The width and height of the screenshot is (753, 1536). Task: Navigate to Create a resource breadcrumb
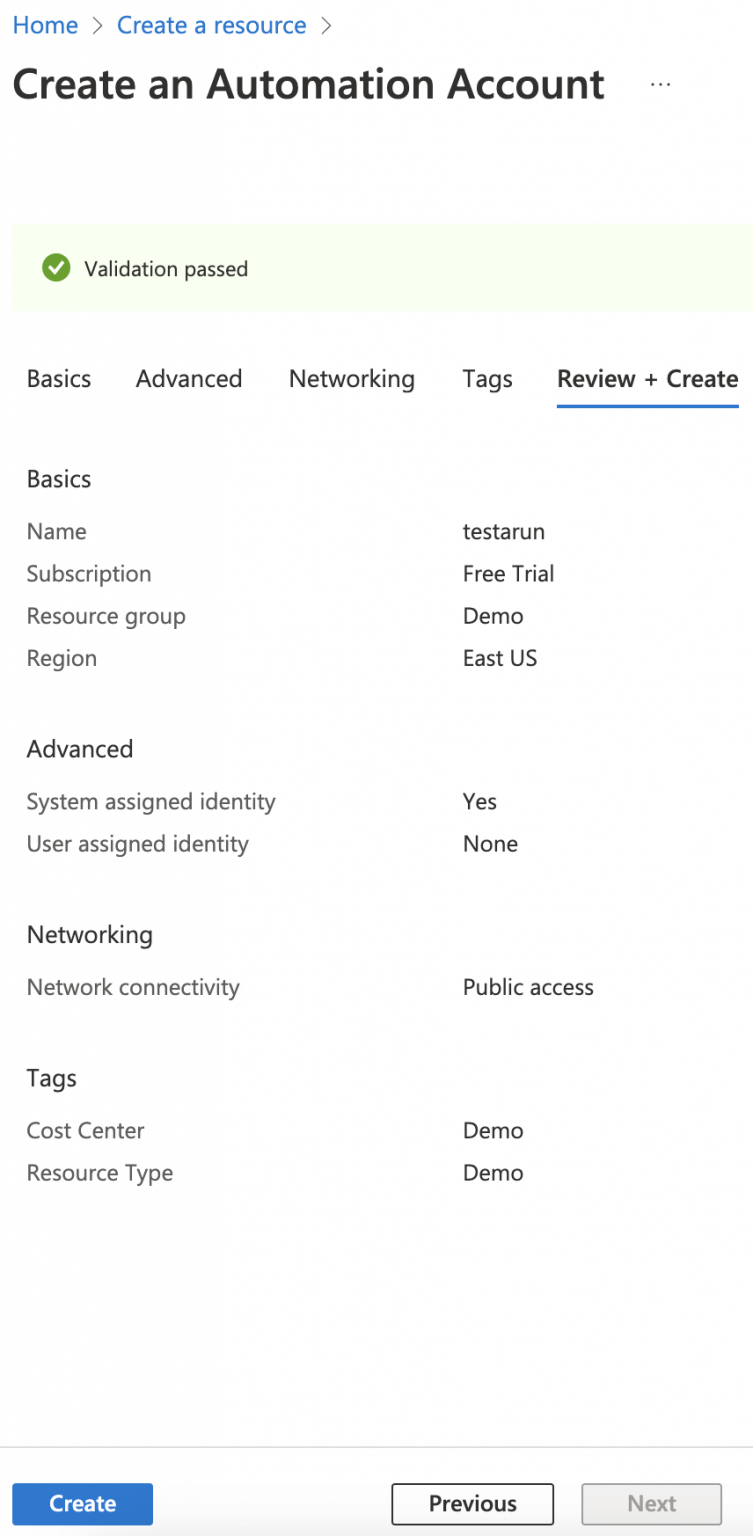click(212, 26)
